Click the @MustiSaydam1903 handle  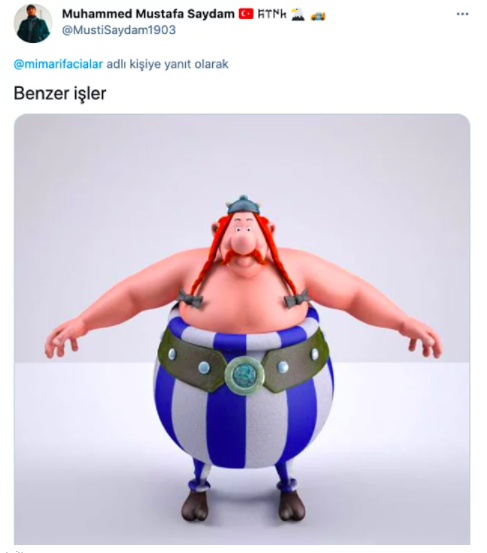(119, 30)
